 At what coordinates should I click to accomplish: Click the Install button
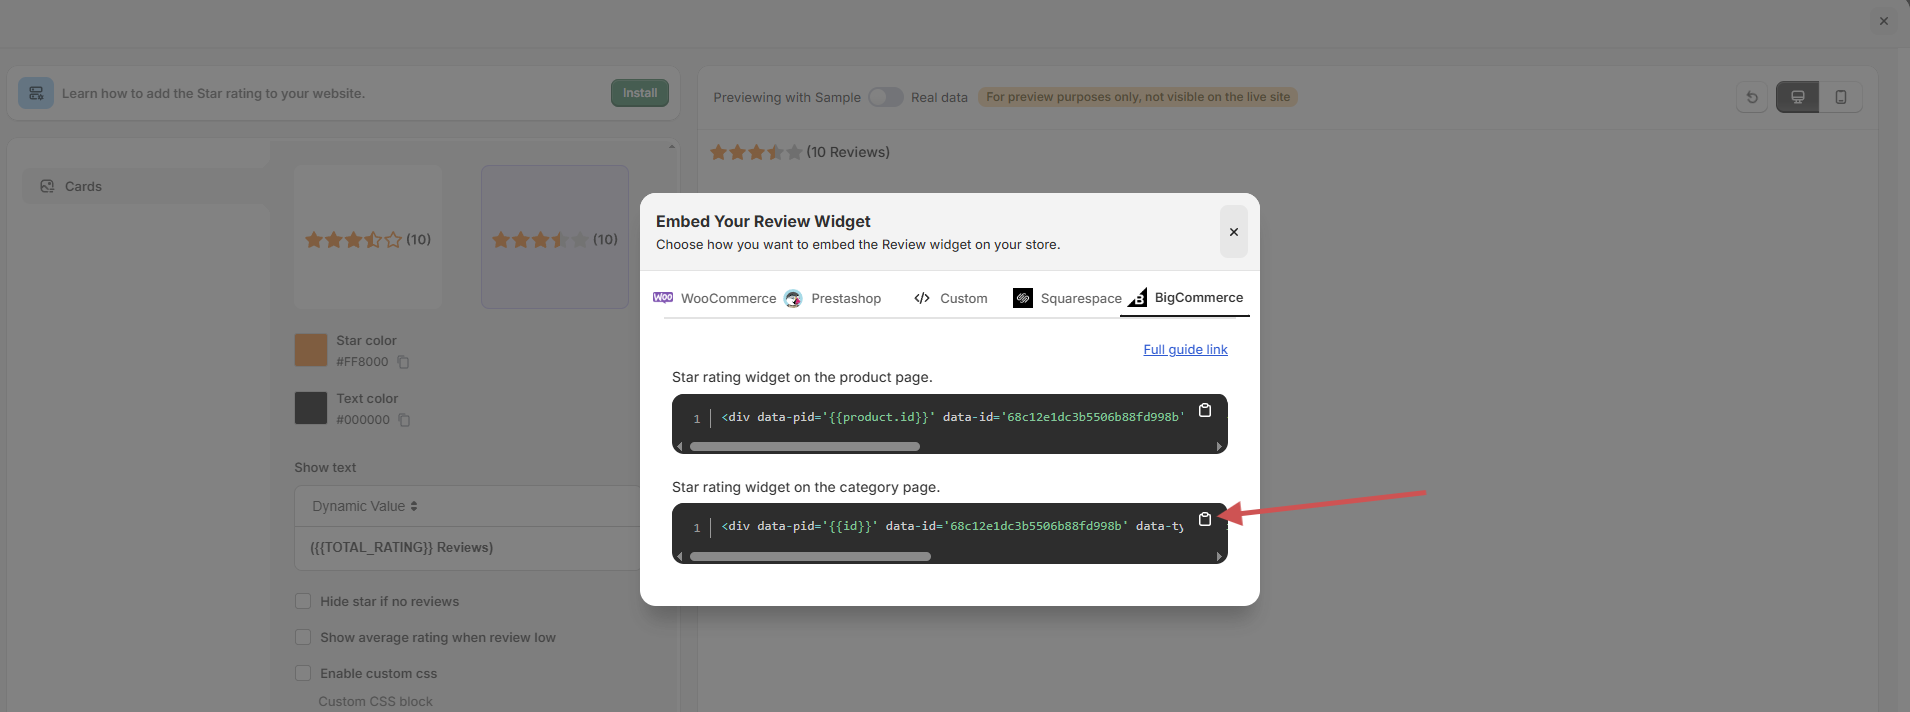point(640,93)
